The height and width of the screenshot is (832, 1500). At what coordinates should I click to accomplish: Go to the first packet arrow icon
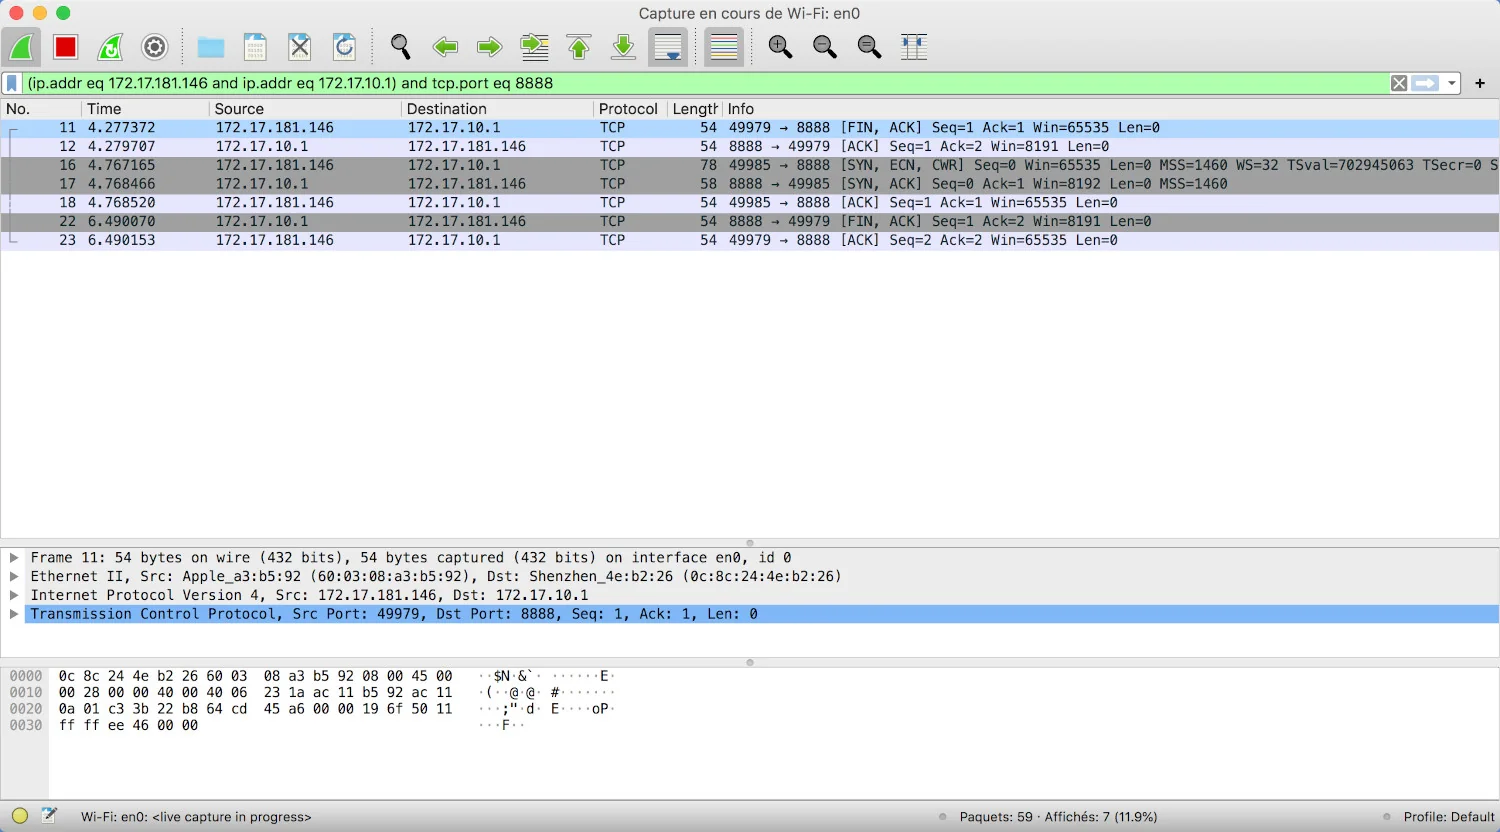[x=579, y=47]
